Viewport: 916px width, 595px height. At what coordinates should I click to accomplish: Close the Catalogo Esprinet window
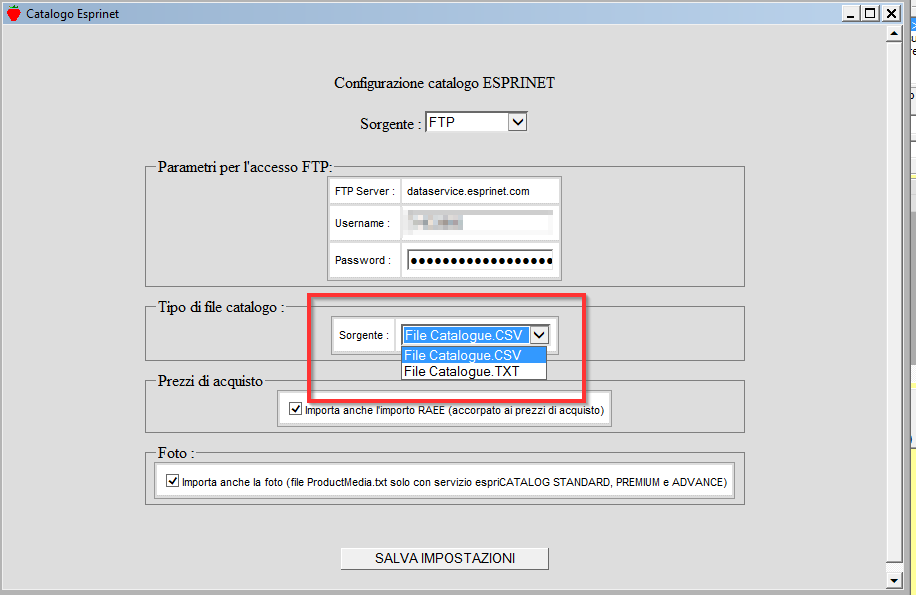point(891,13)
